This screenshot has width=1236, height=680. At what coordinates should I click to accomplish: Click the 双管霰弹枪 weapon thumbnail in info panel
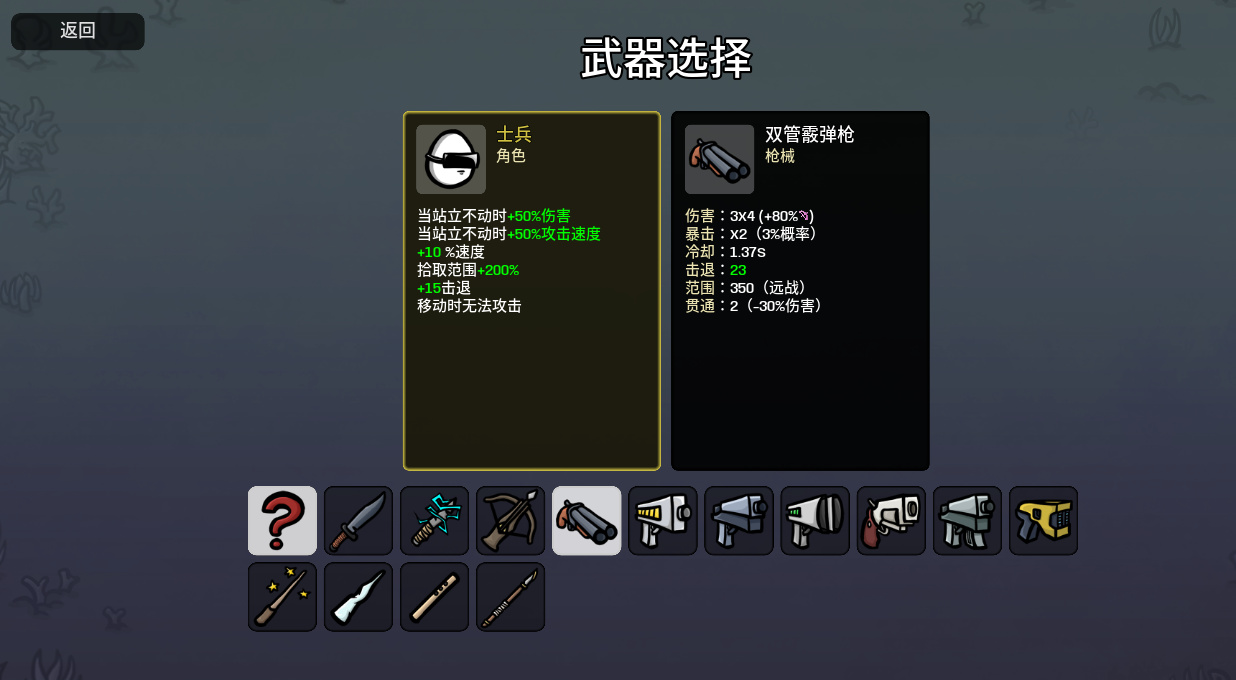[719, 159]
